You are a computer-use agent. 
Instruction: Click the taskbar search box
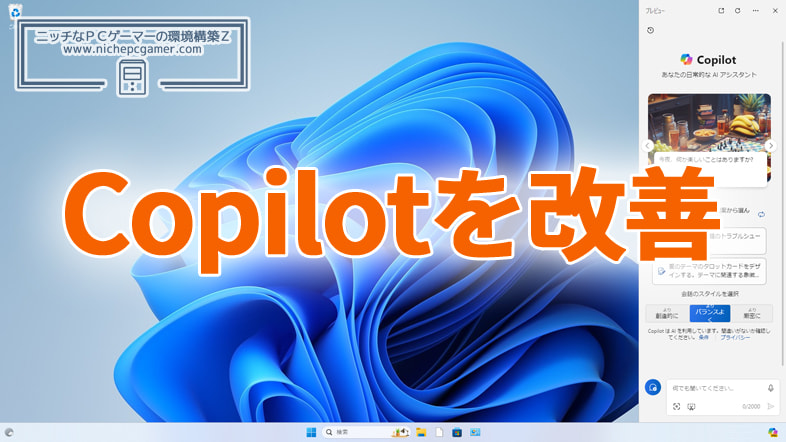[x=367, y=432]
